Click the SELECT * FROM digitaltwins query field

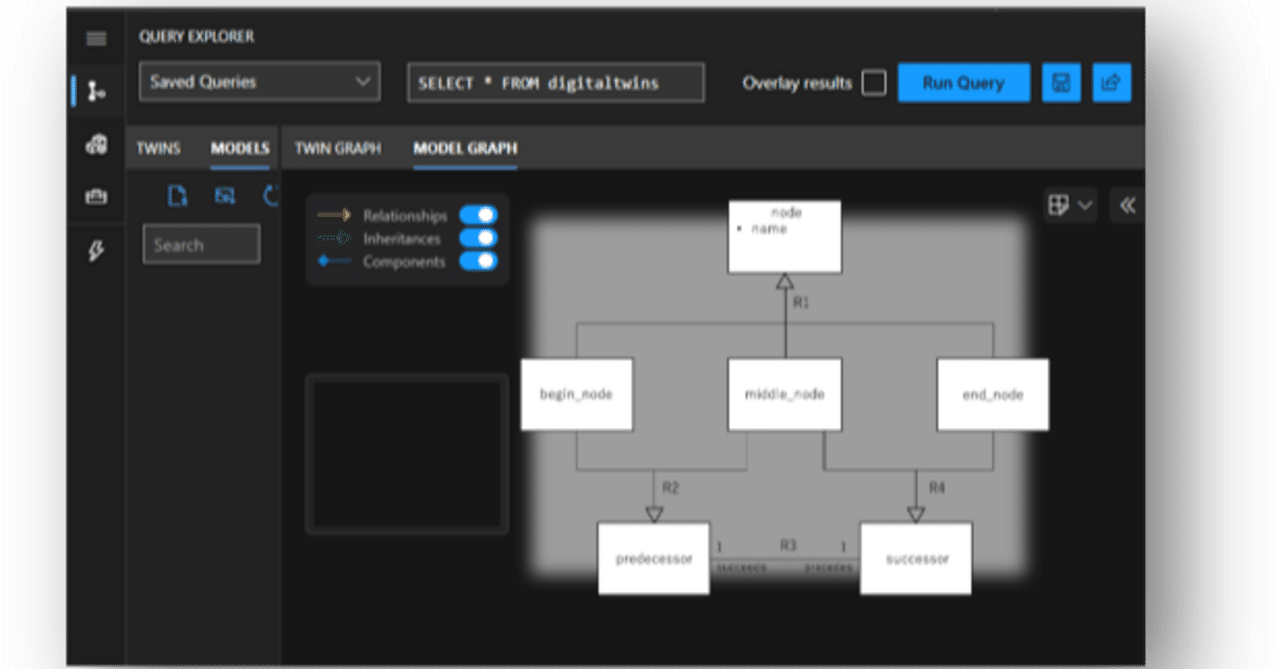555,82
